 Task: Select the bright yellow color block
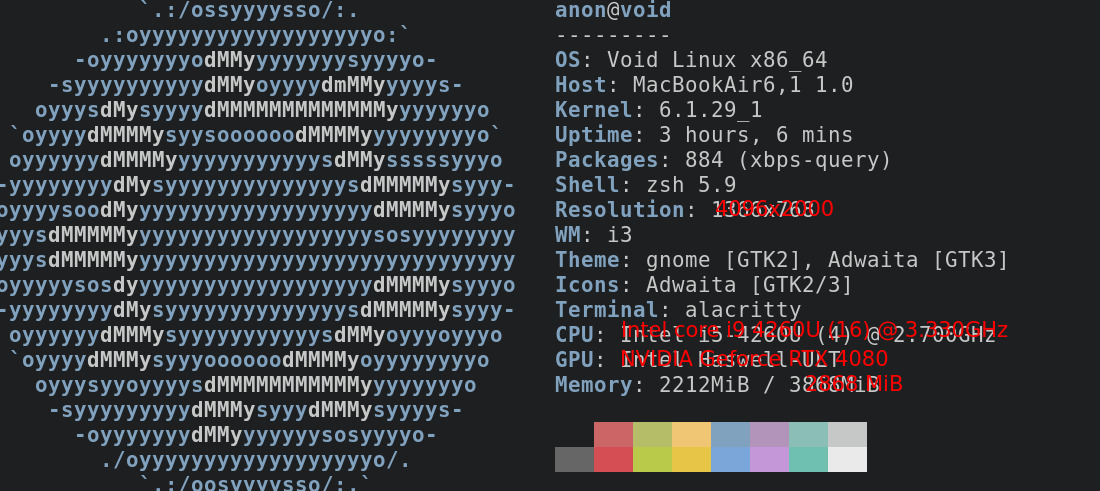(691, 459)
